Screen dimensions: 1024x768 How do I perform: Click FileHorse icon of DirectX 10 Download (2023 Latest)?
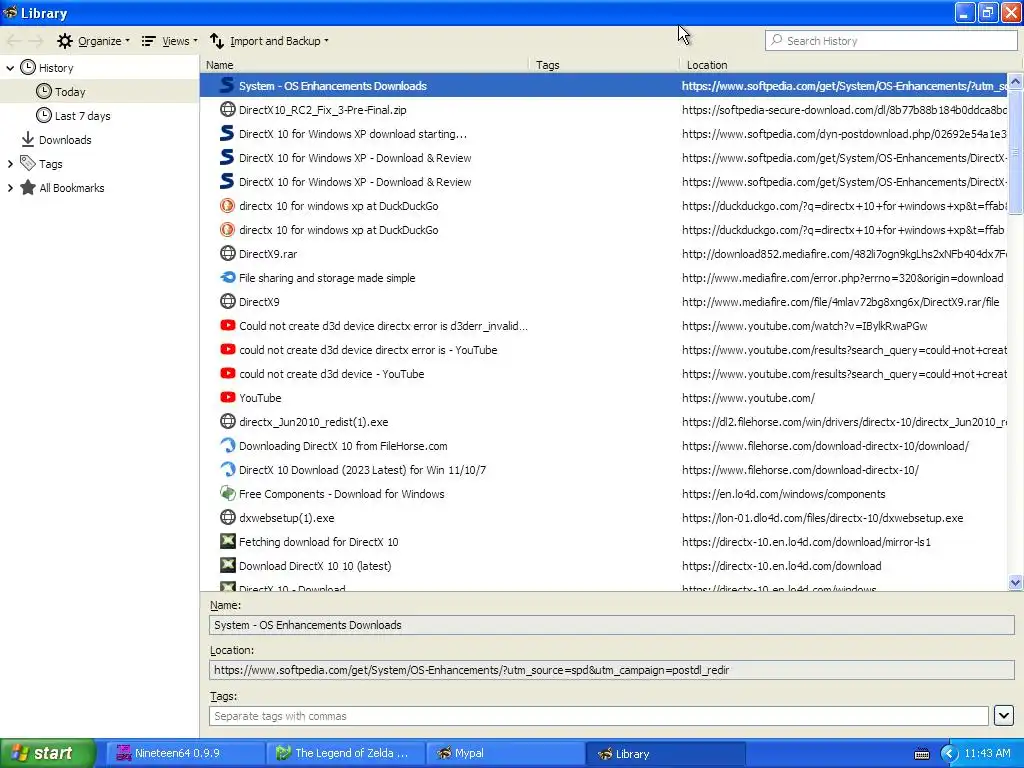(227, 470)
